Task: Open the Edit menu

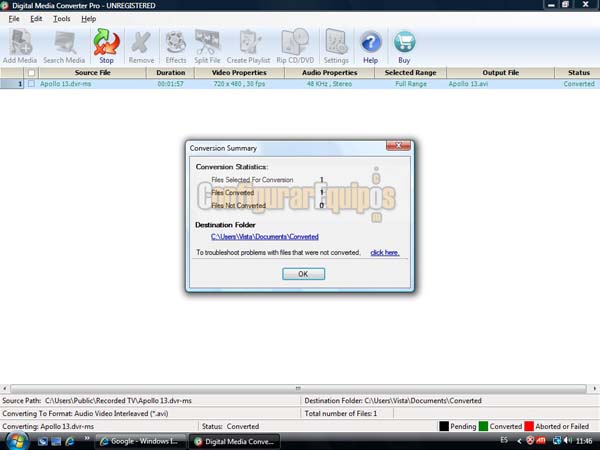Action: [36, 19]
